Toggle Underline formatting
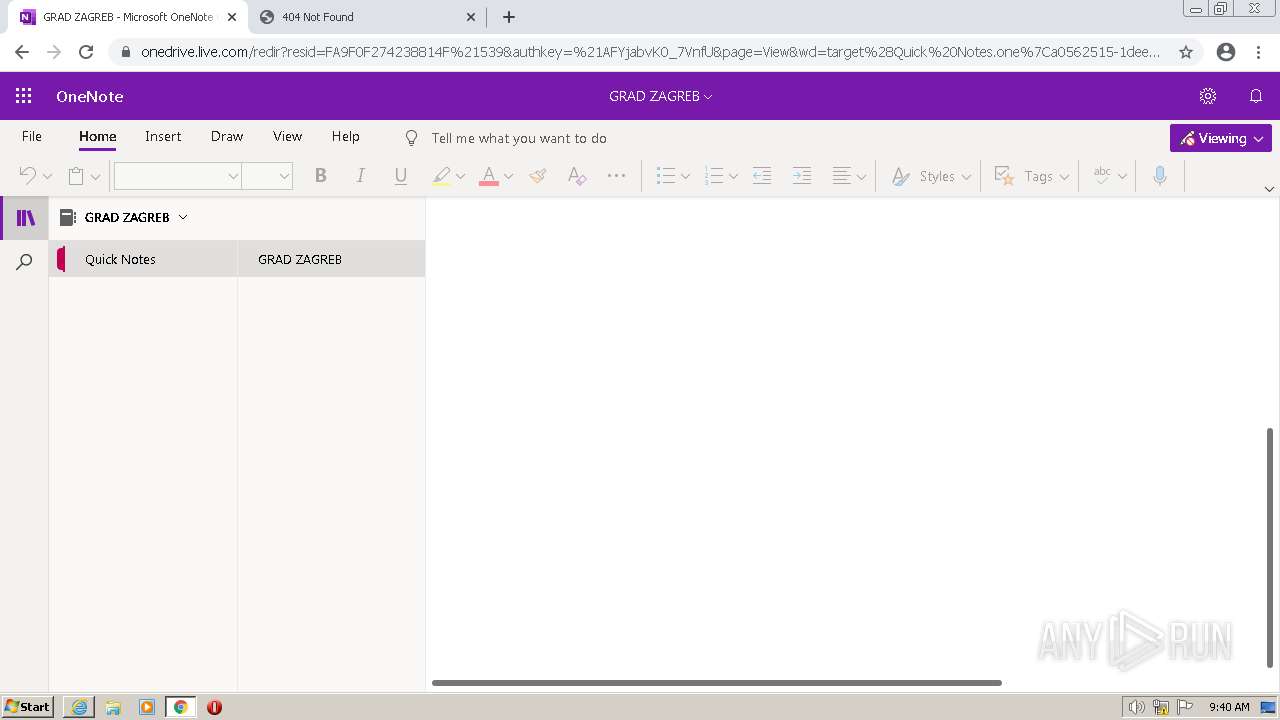Screen dimensions: 1280x720 (x=401, y=176)
